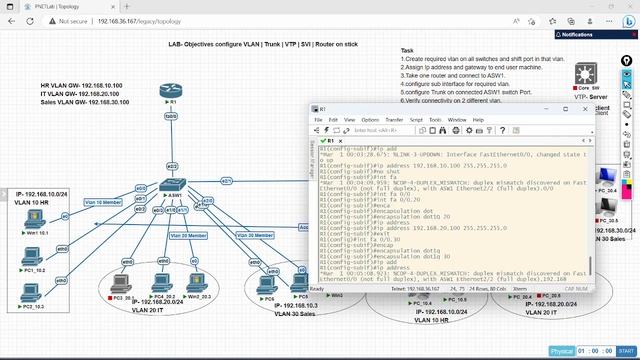
Task: Open the Window menu in R1 window
Action: coord(457,120)
